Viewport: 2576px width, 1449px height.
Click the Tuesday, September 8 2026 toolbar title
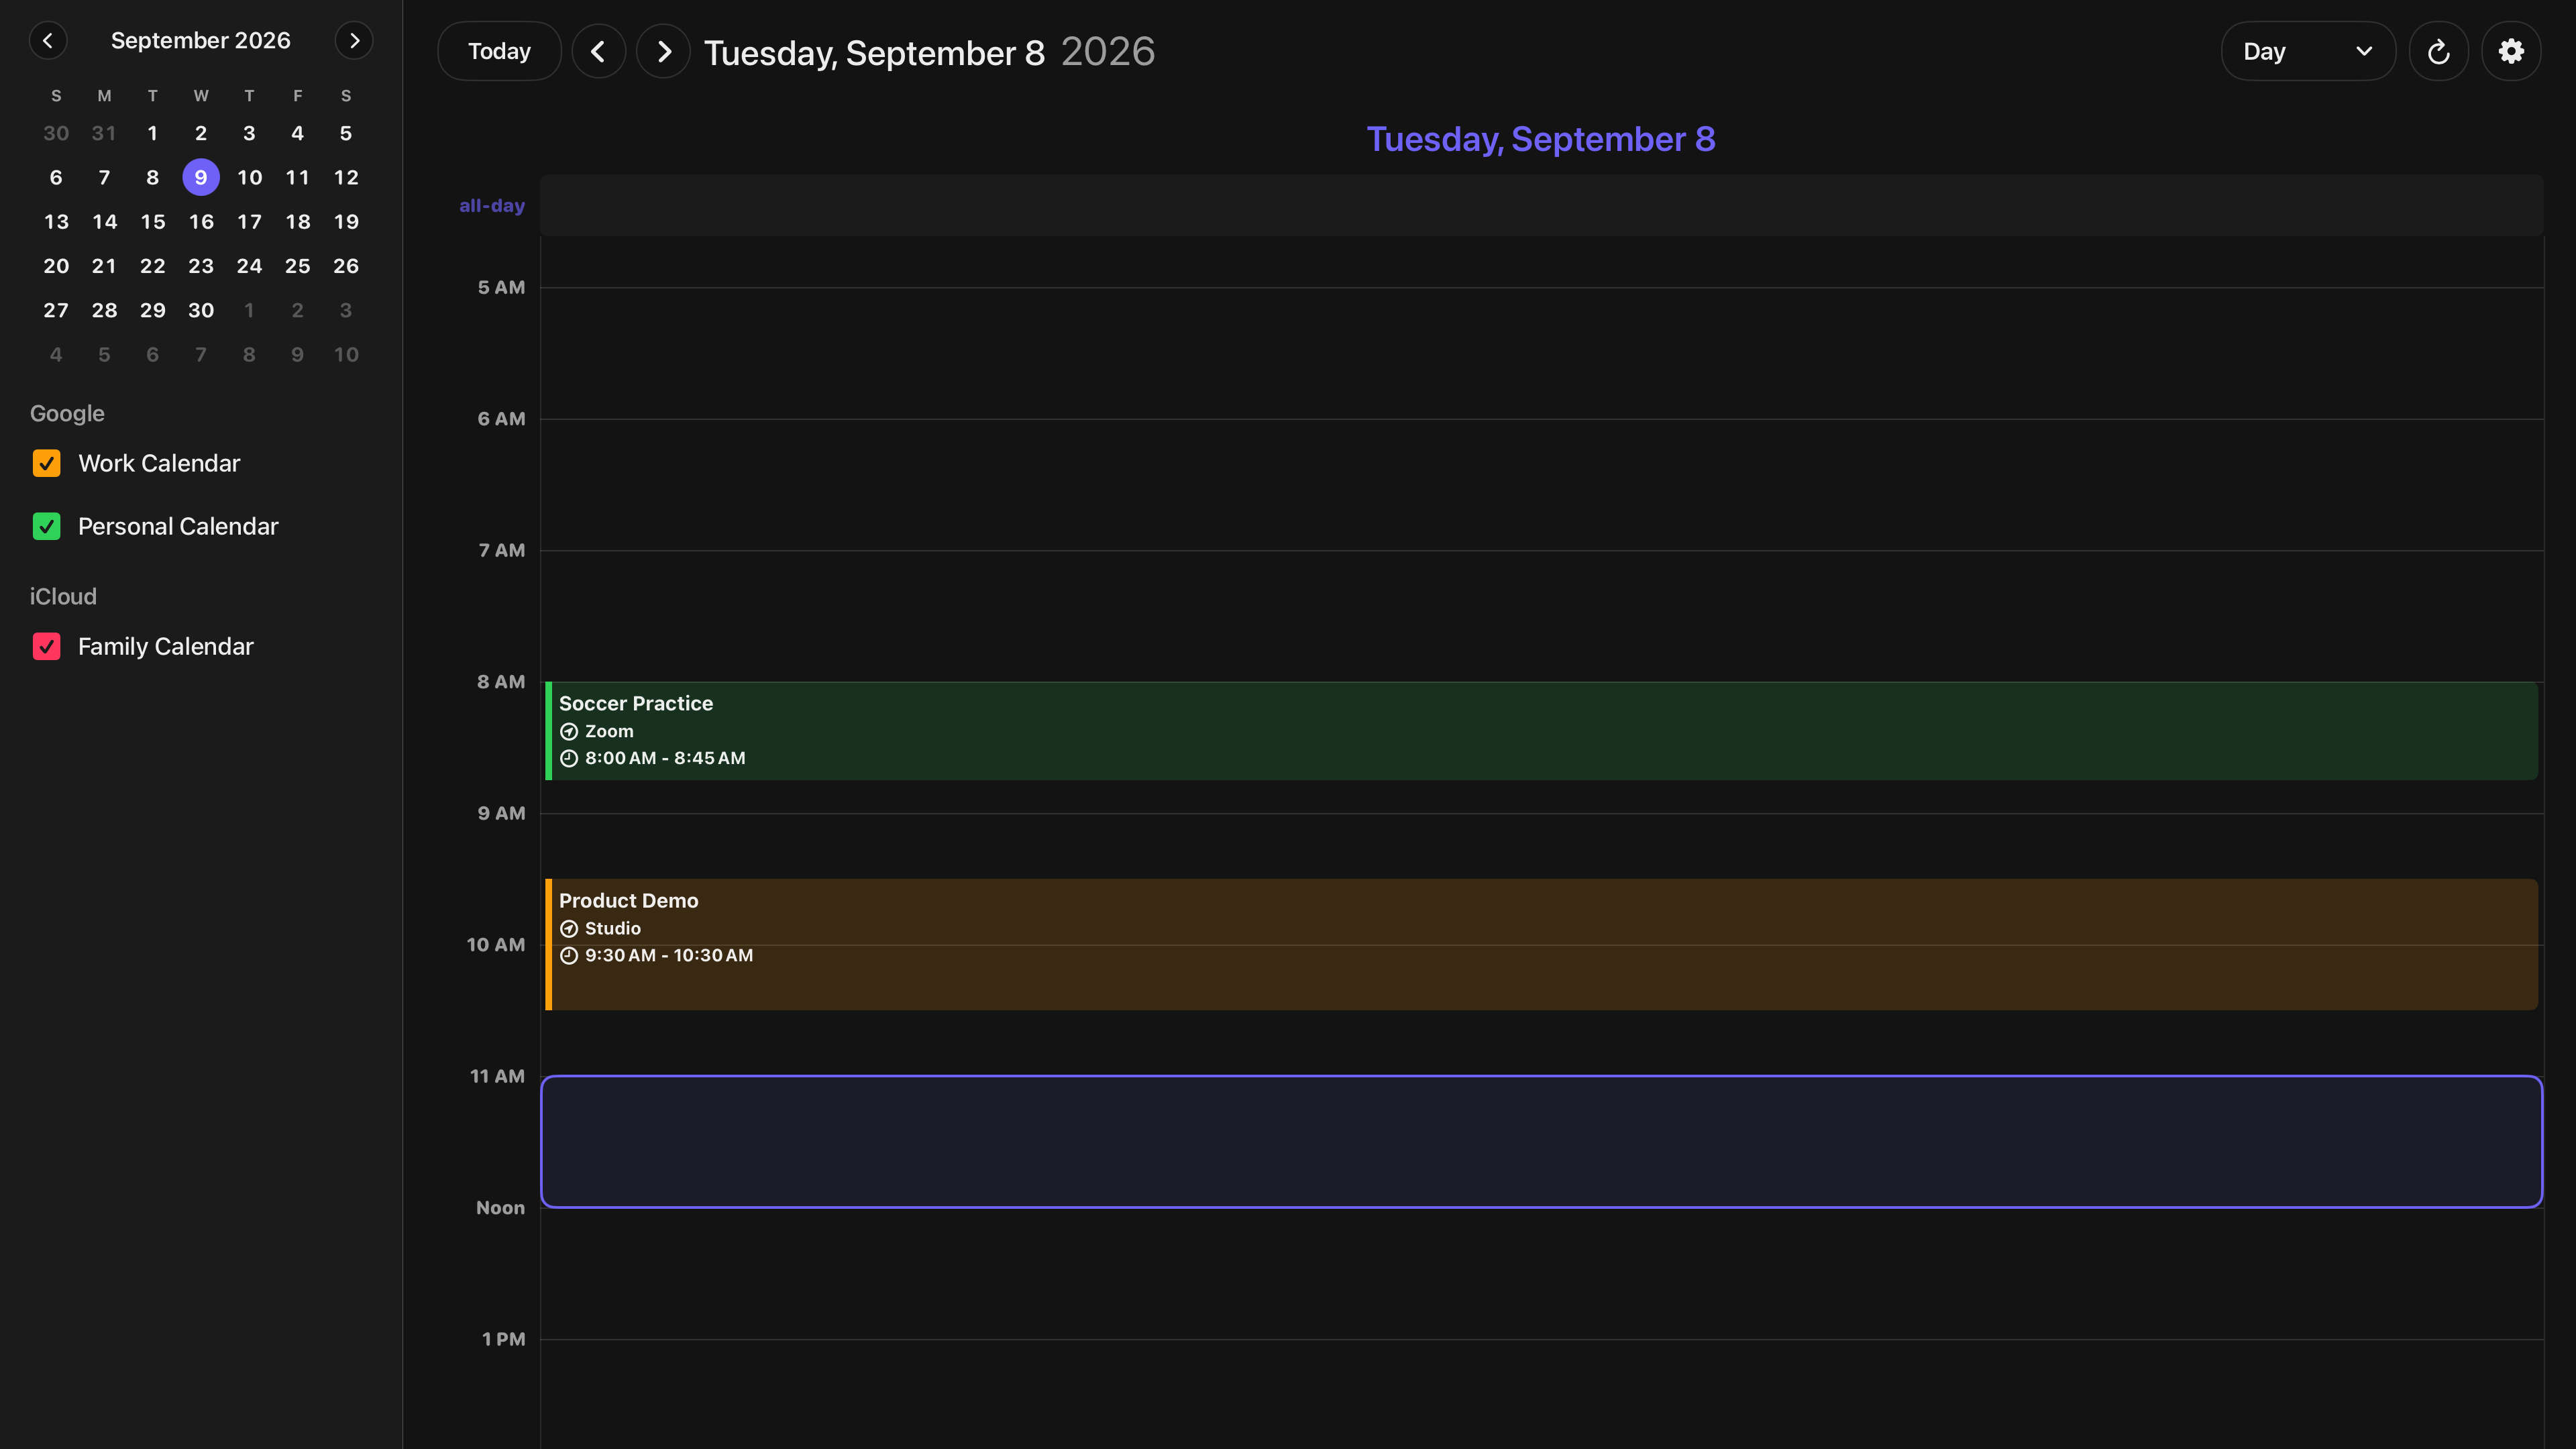coord(929,52)
